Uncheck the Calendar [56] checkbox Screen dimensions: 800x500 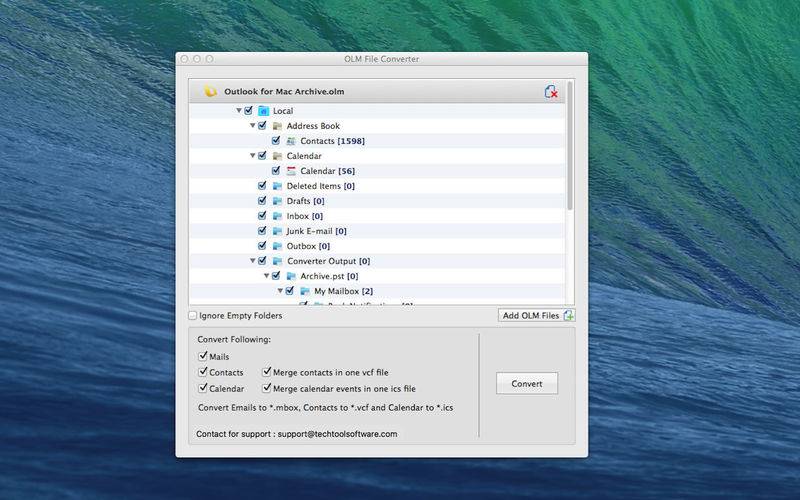coord(276,170)
